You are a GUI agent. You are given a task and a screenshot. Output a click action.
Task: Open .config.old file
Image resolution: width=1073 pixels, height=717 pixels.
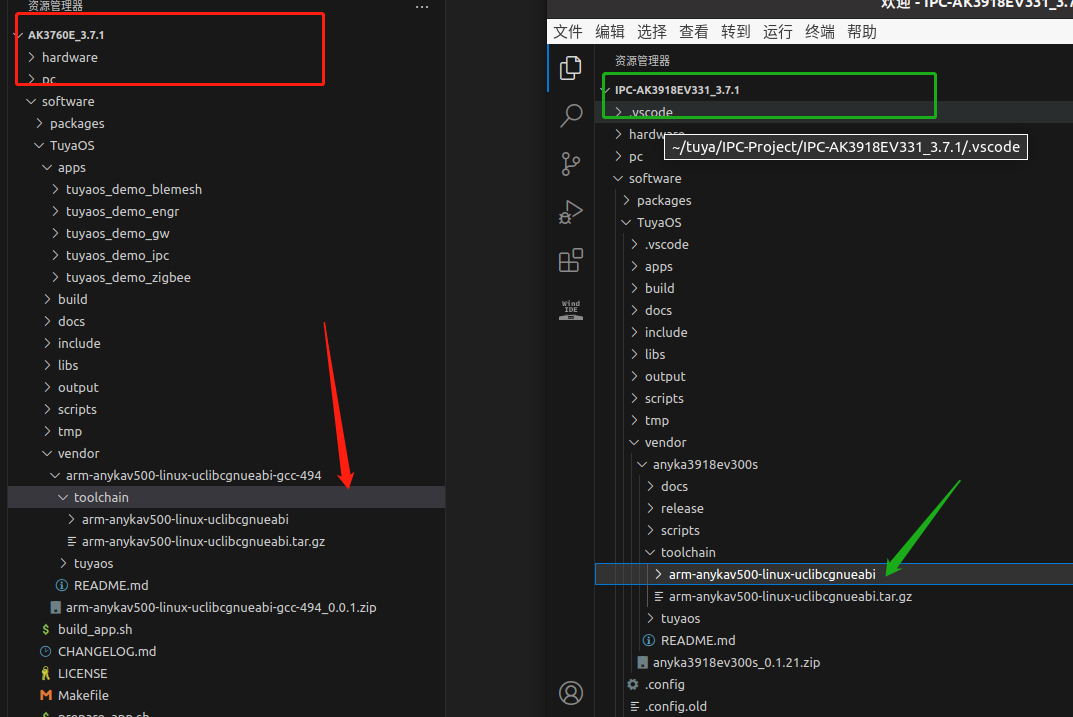click(676, 707)
